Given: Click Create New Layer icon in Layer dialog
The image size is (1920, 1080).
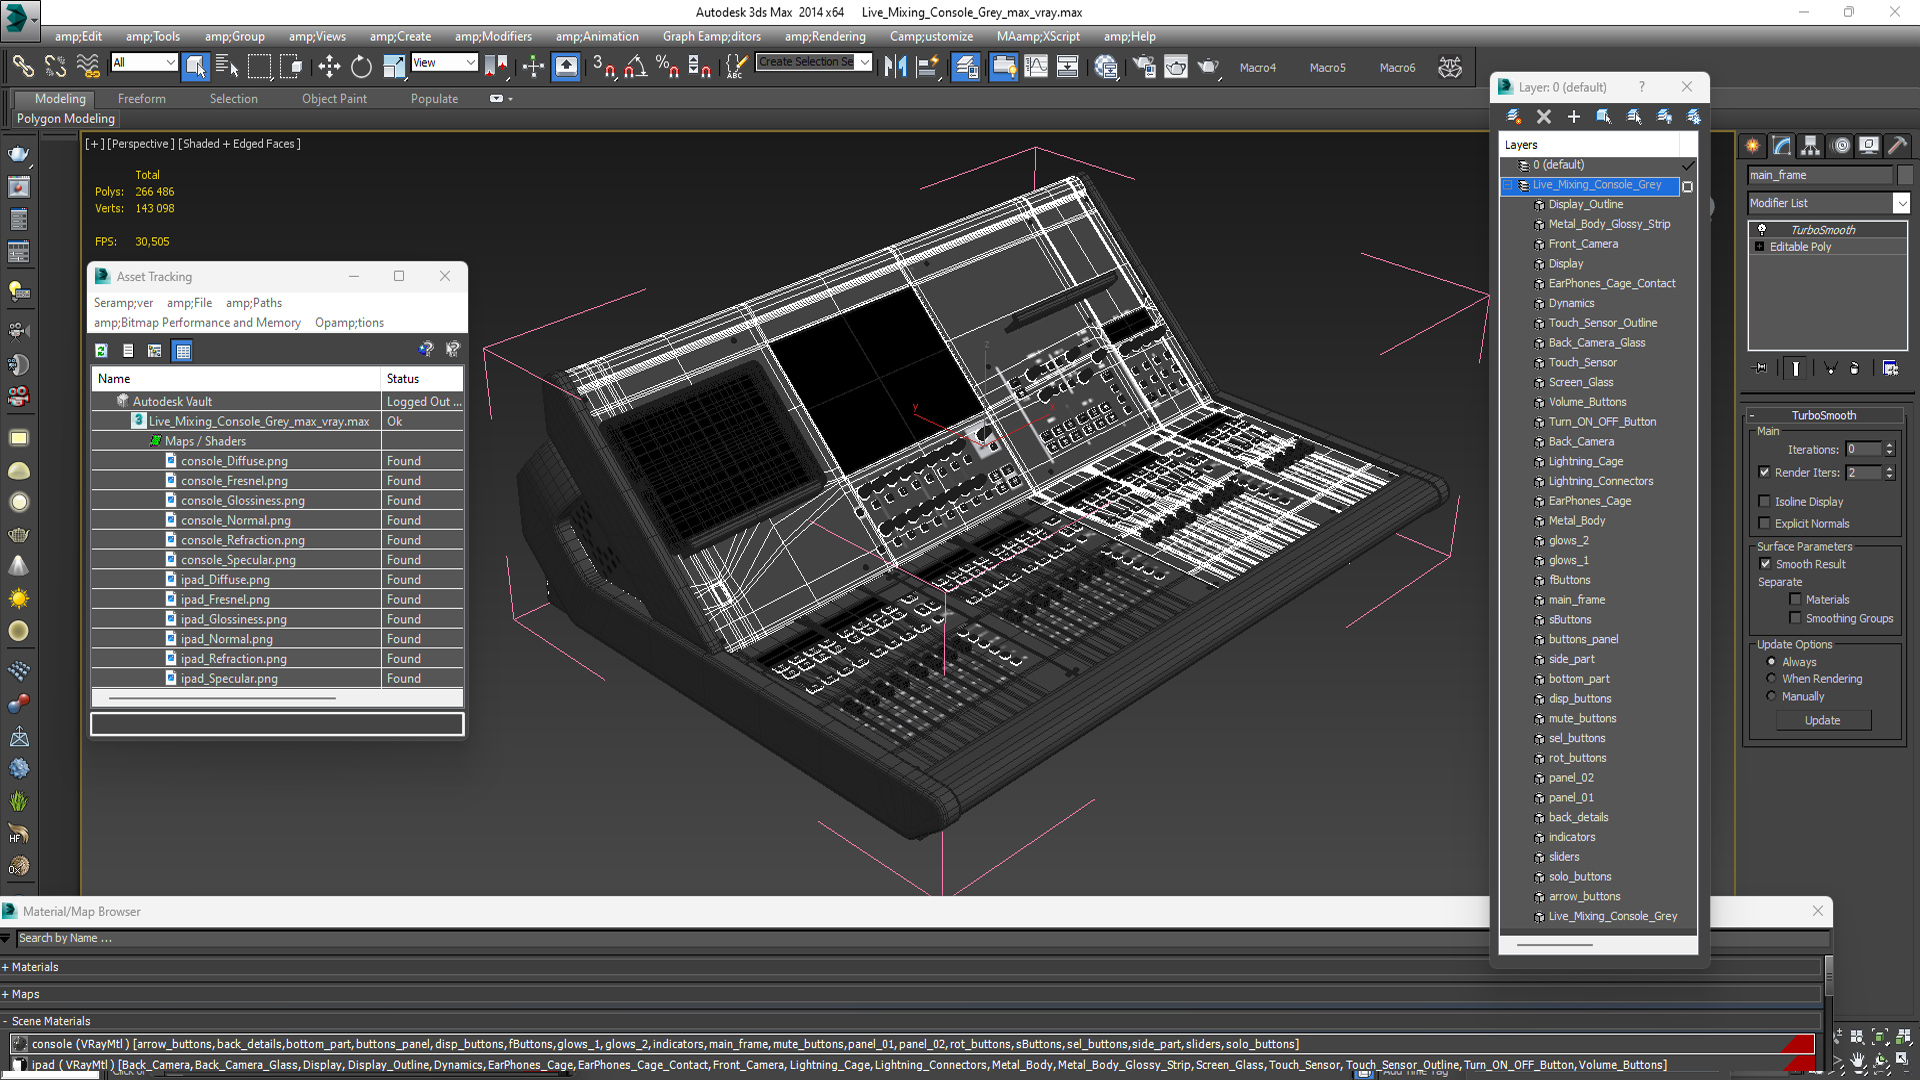Looking at the screenshot, I should click(1514, 117).
